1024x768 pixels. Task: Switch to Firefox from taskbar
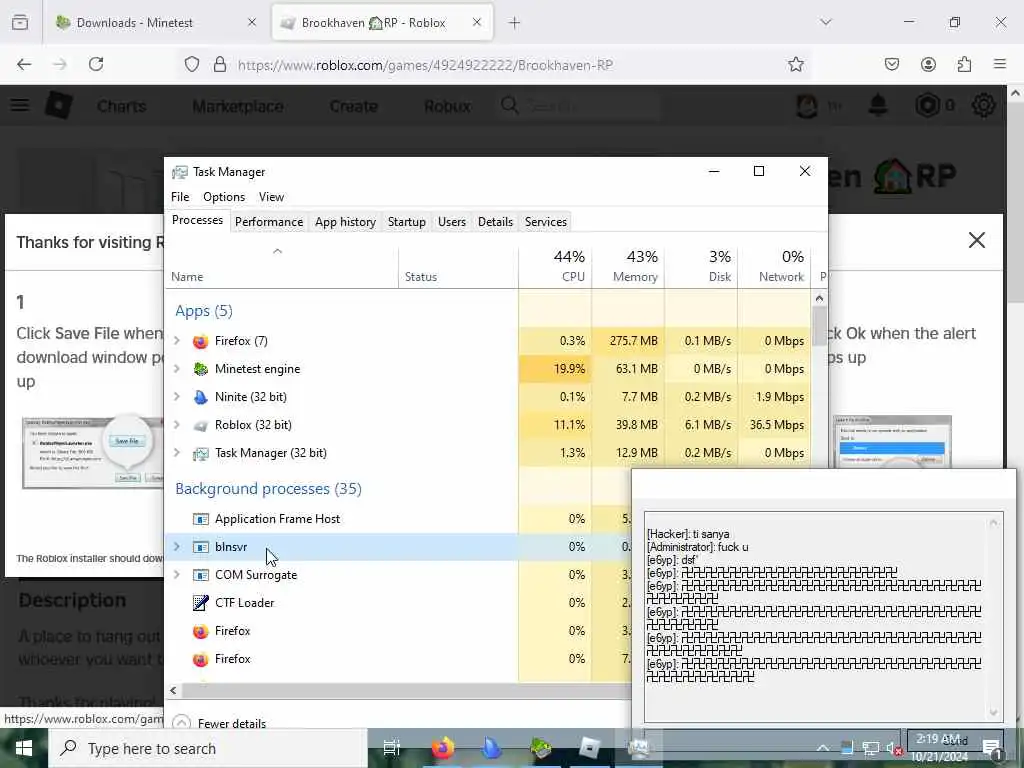[x=441, y=748]
